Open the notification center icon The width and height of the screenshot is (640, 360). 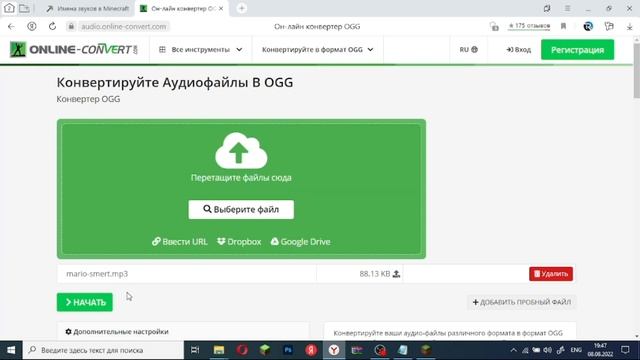tap(625, 350)
